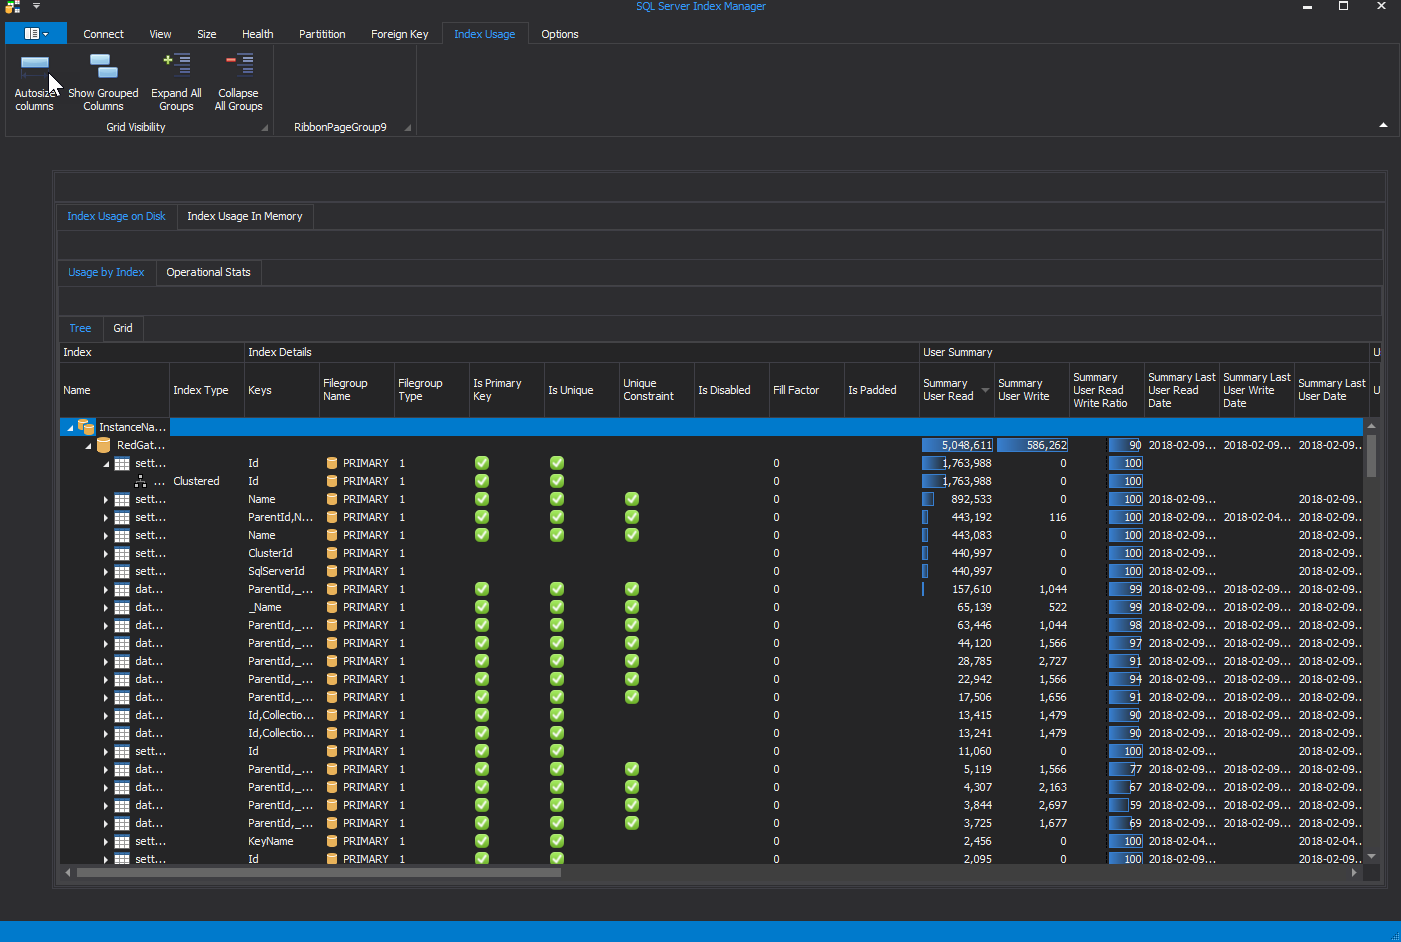Click table icon in row with 157,610 reads
Screen dimensions: 1401x942
tap(122, 589)
